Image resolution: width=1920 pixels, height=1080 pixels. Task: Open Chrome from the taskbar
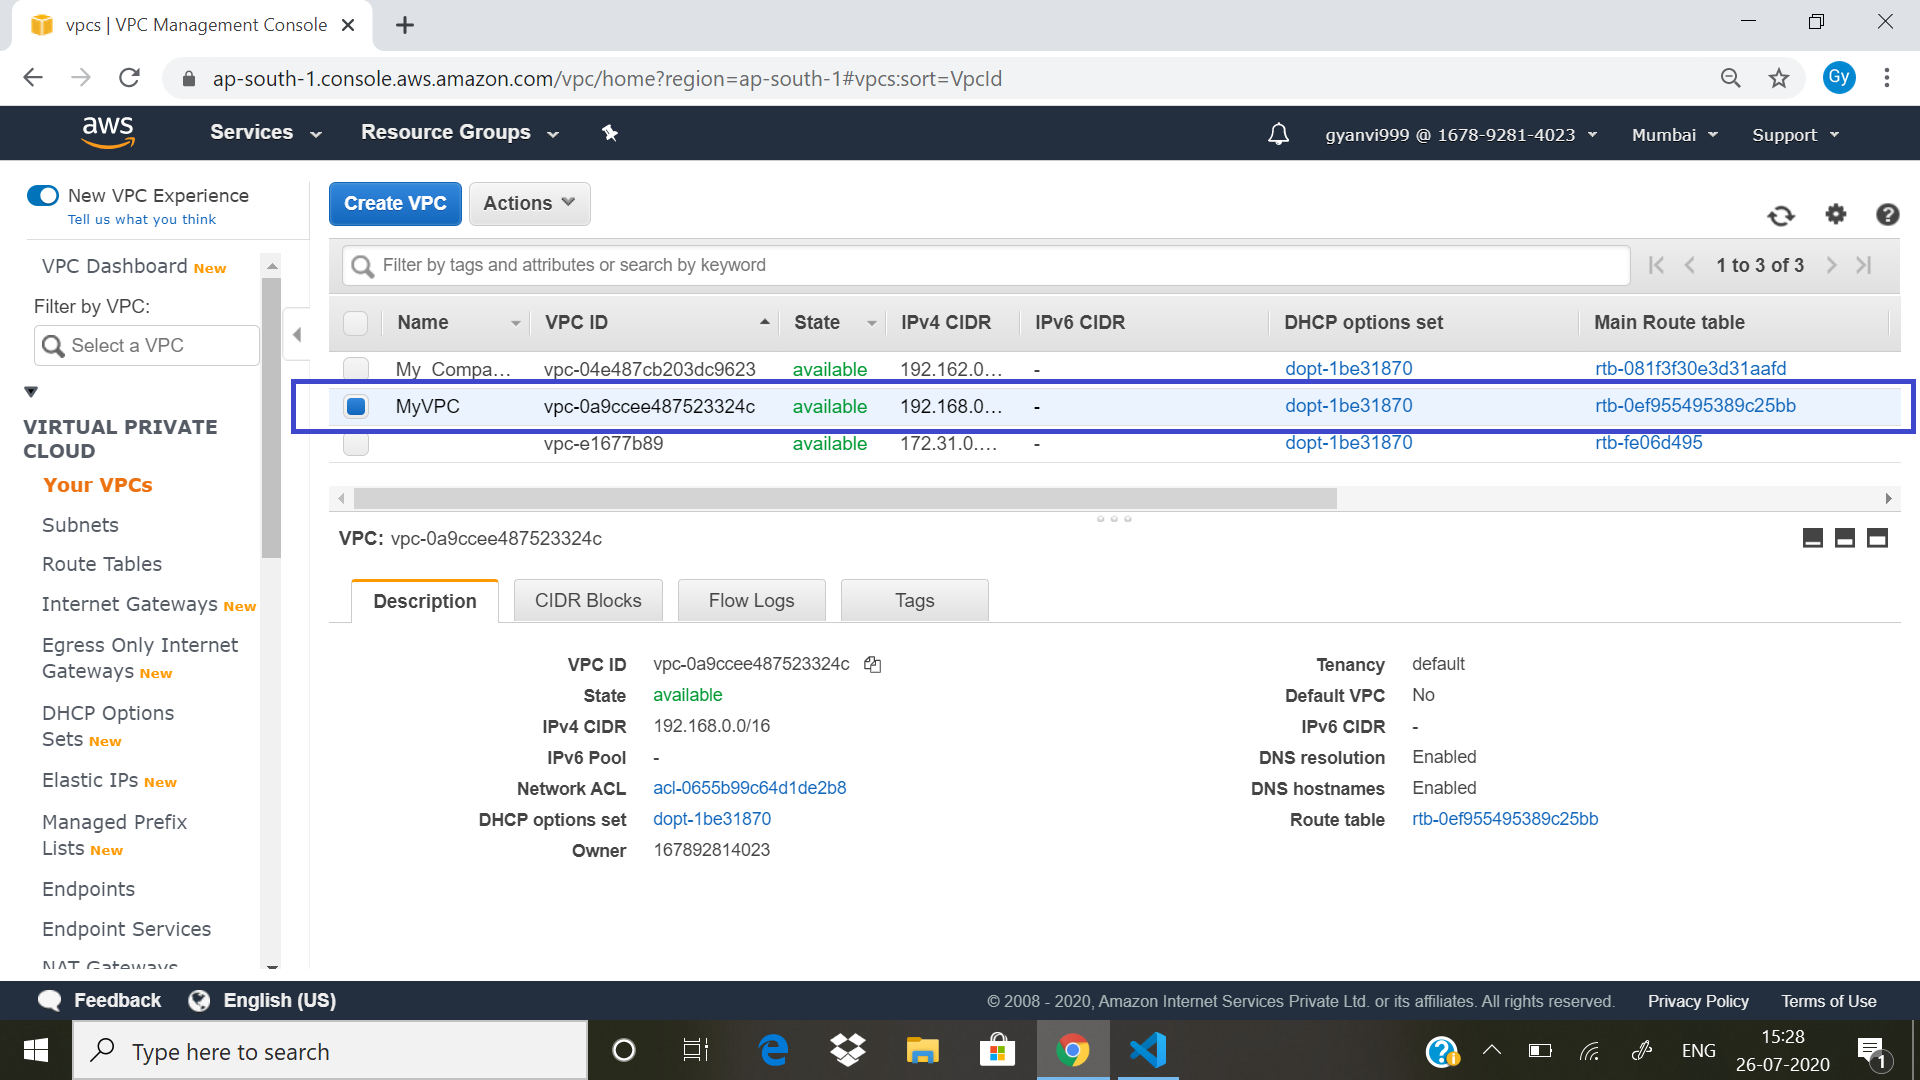1072,1050
